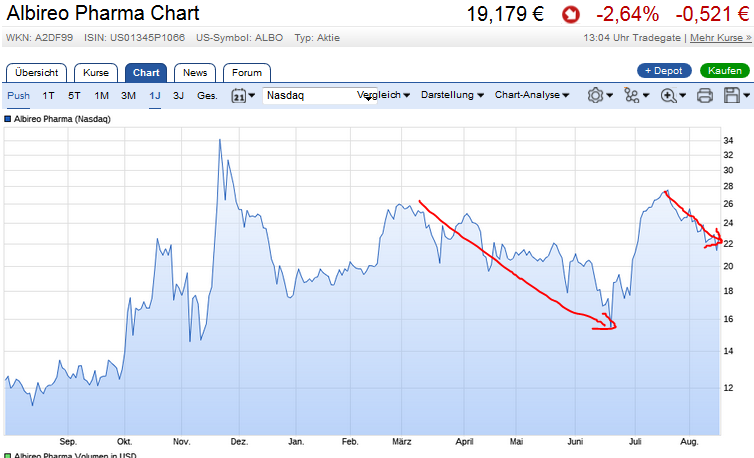Expand the arrow beside the calendar icon

click(x=251, y=95)
